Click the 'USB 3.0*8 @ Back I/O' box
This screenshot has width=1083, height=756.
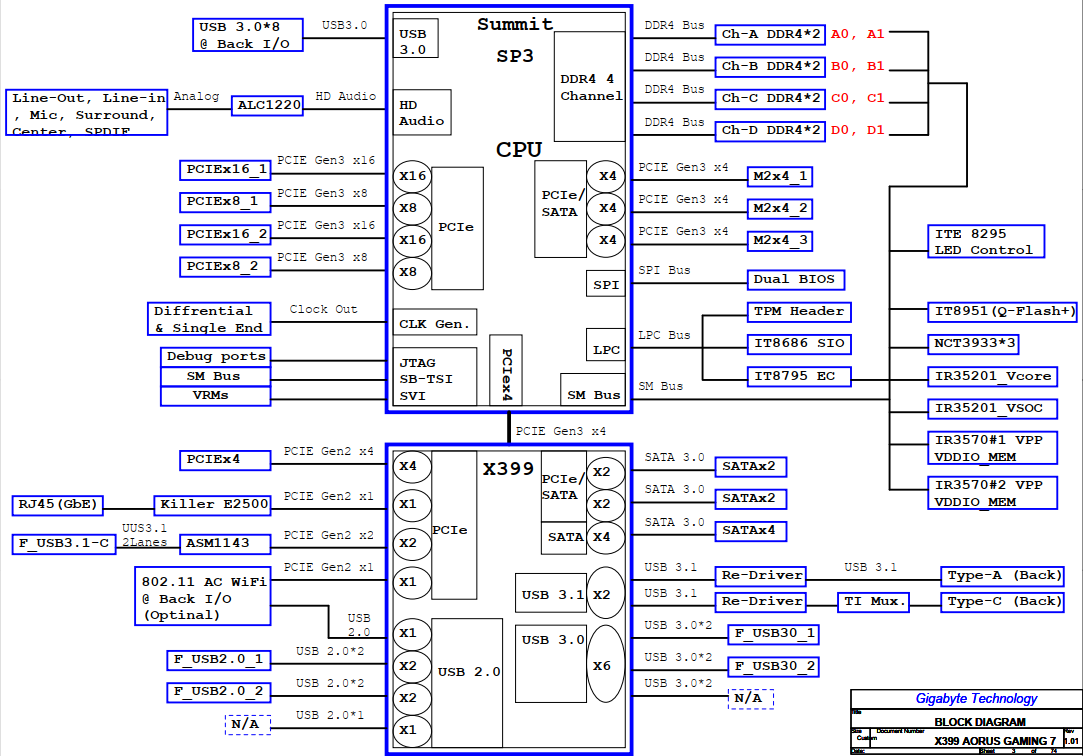pos(247,35)
